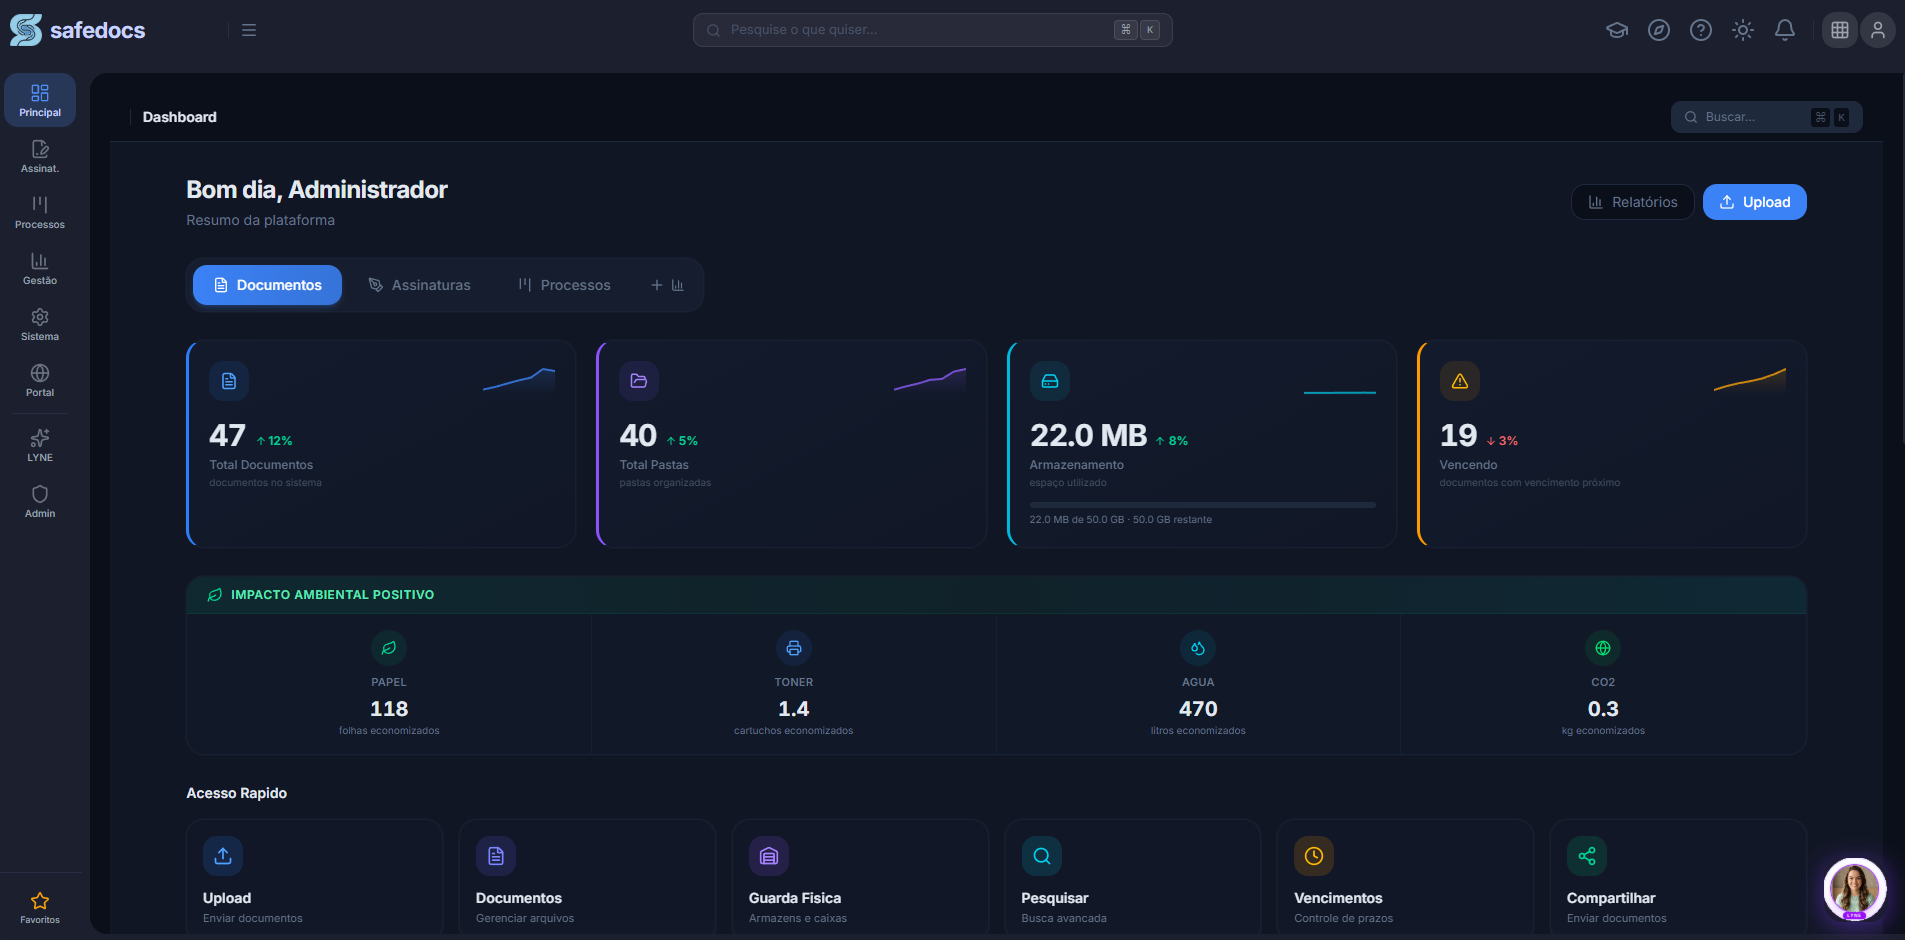The height and width of the screenshot is (940, 1905).
Task: Open the Assinat. sidebar section
Action: [x=40, y=156]
